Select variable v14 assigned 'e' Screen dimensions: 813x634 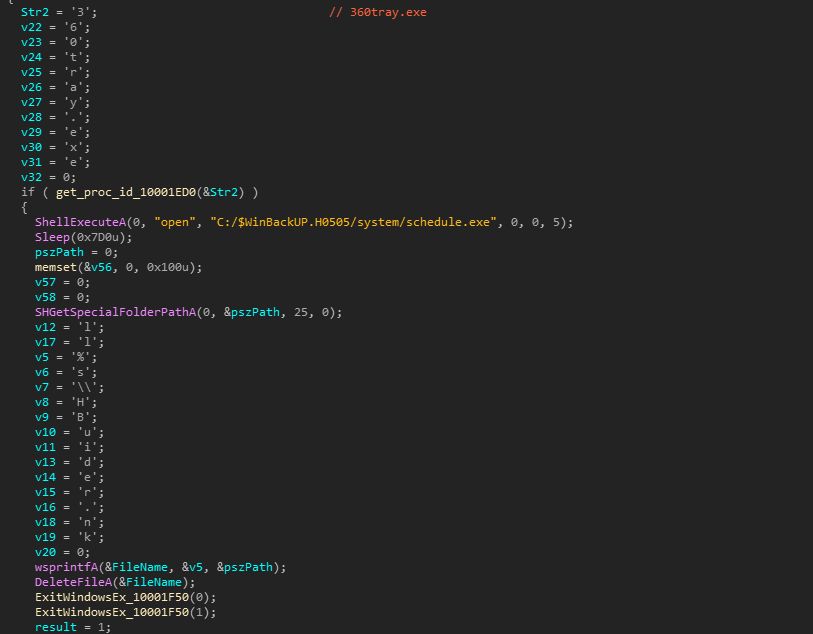click(45, 477)
